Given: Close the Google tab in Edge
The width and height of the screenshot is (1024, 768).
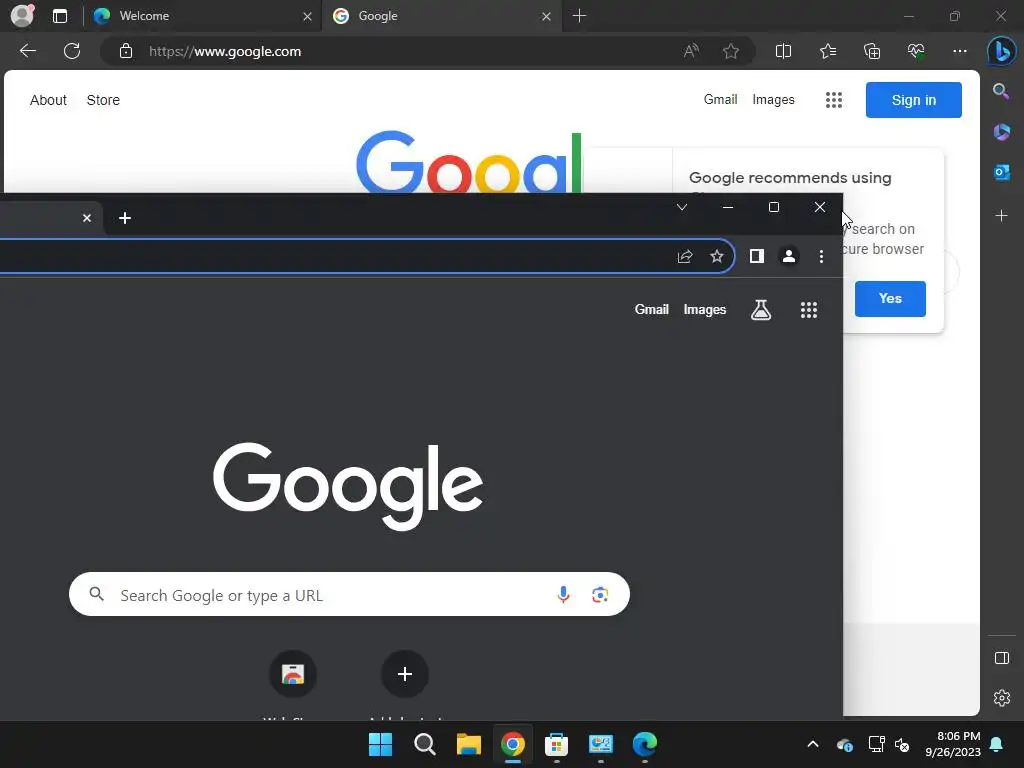Looking at the screenshot, I should tap(546, 16).
